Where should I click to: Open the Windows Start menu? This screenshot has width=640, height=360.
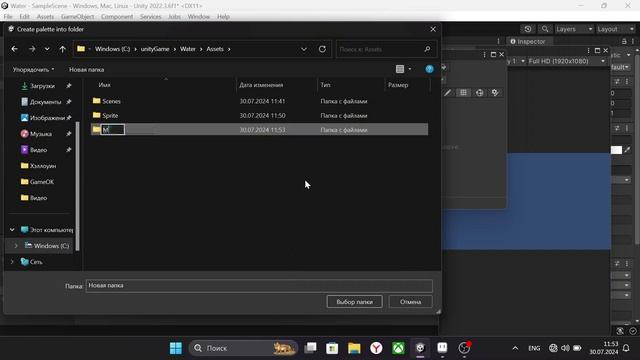176,348
